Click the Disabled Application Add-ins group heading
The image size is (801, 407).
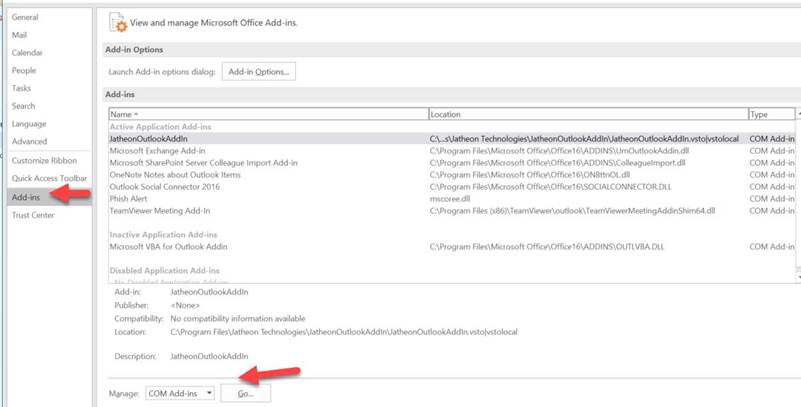pyautogui.click(x=164, y=271)
